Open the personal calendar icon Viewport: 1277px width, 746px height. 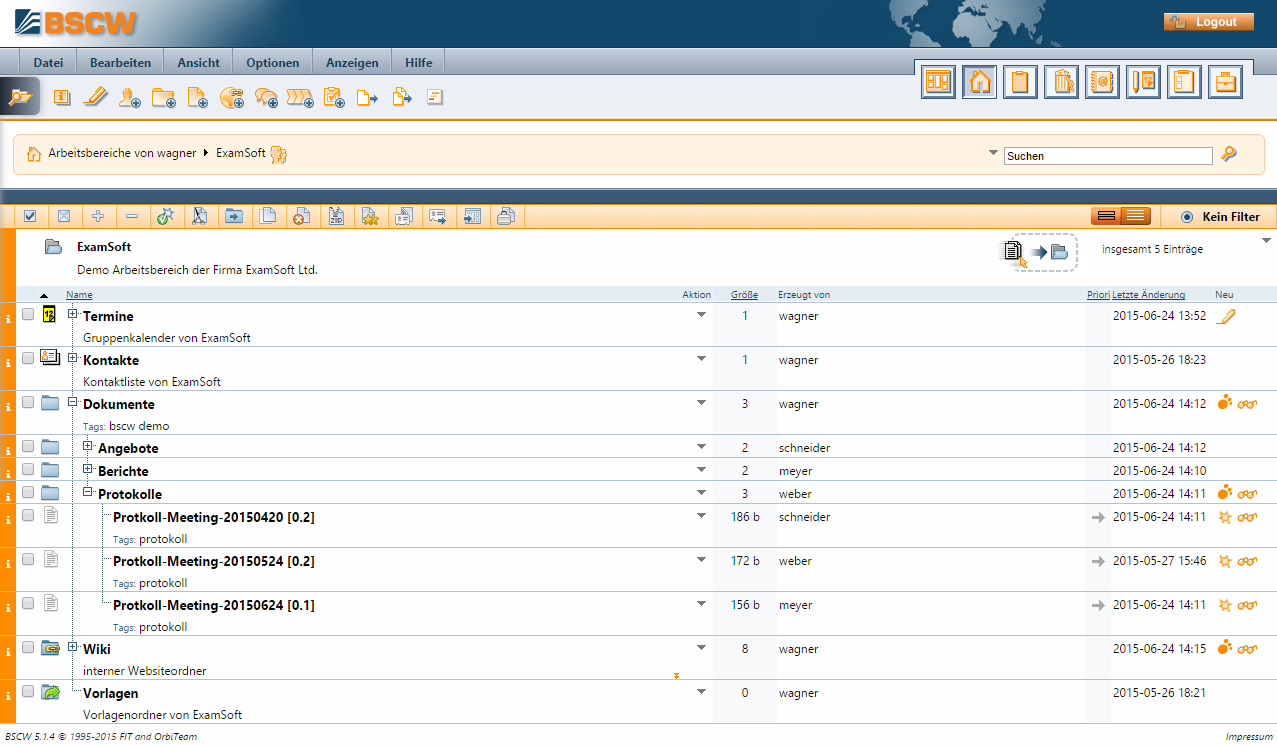click(1144, 82)
